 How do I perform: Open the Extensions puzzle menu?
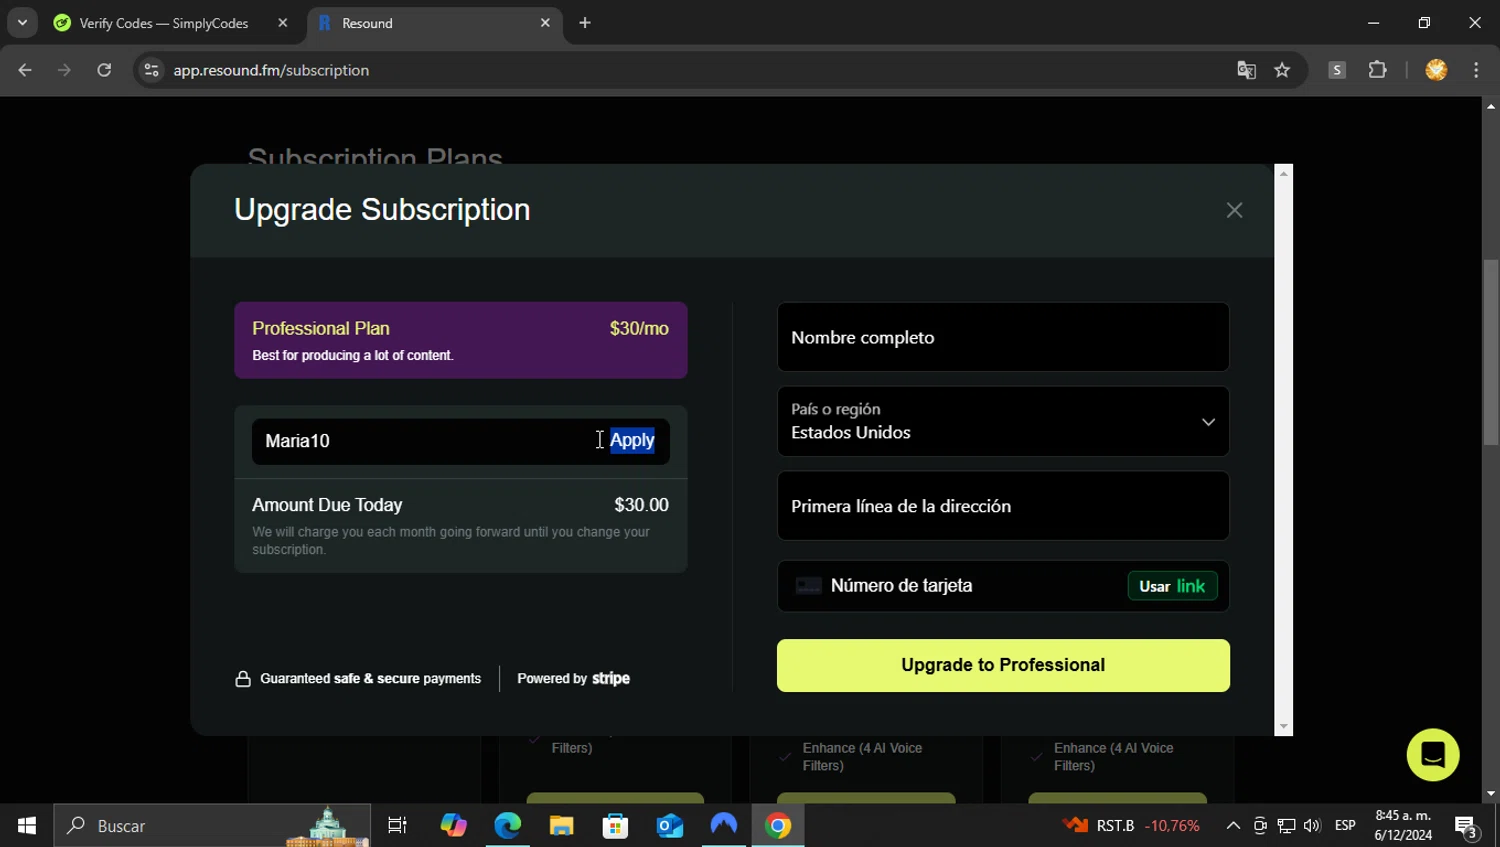pyautogui.click(x=1378, y=70)
